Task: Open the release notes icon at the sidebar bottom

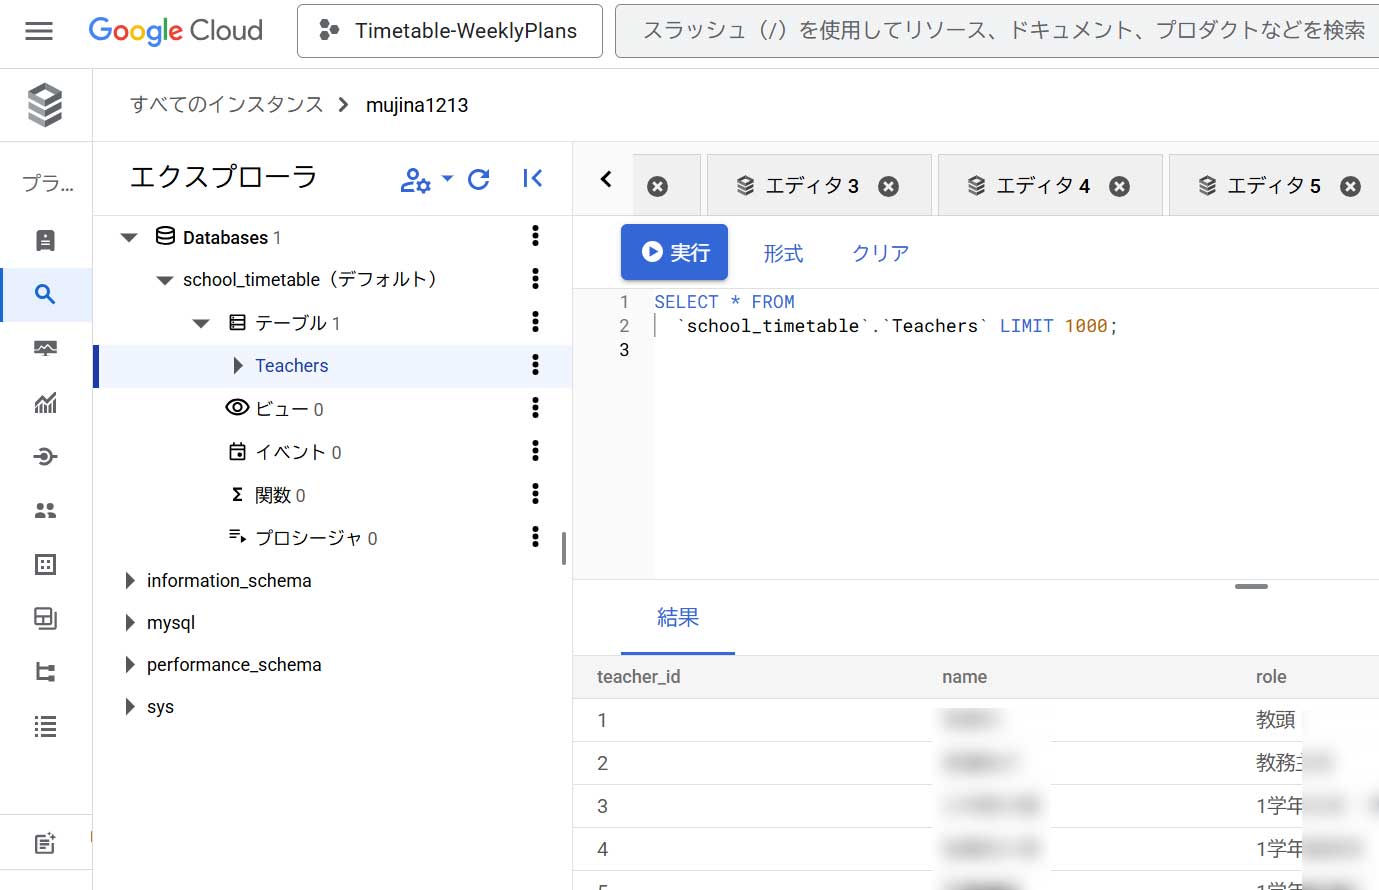Action: [x=45, y=844]
